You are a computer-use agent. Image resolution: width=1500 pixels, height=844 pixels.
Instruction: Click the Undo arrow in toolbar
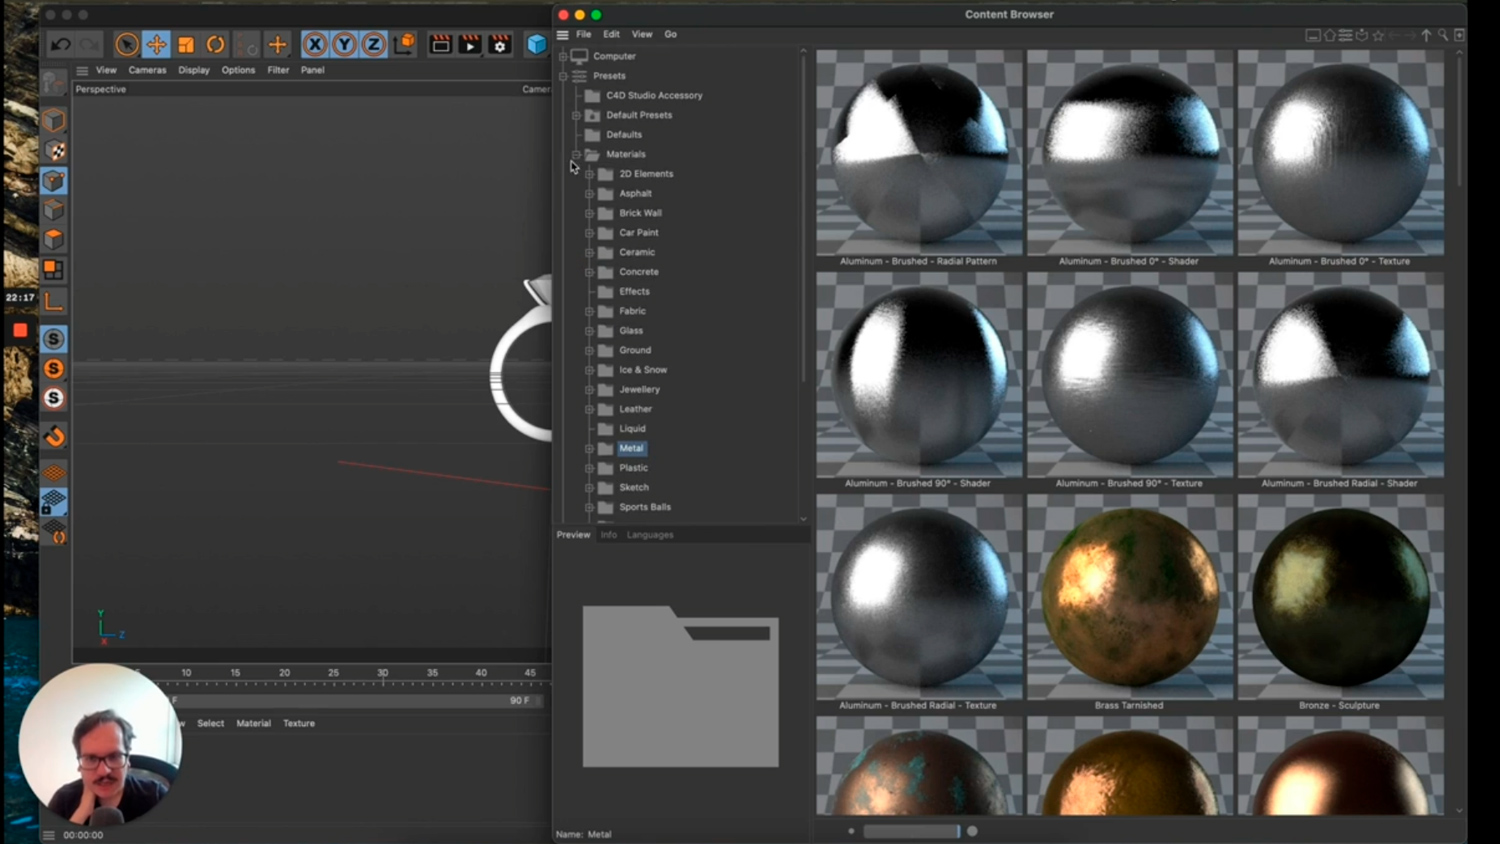click(x=61, y=44)
